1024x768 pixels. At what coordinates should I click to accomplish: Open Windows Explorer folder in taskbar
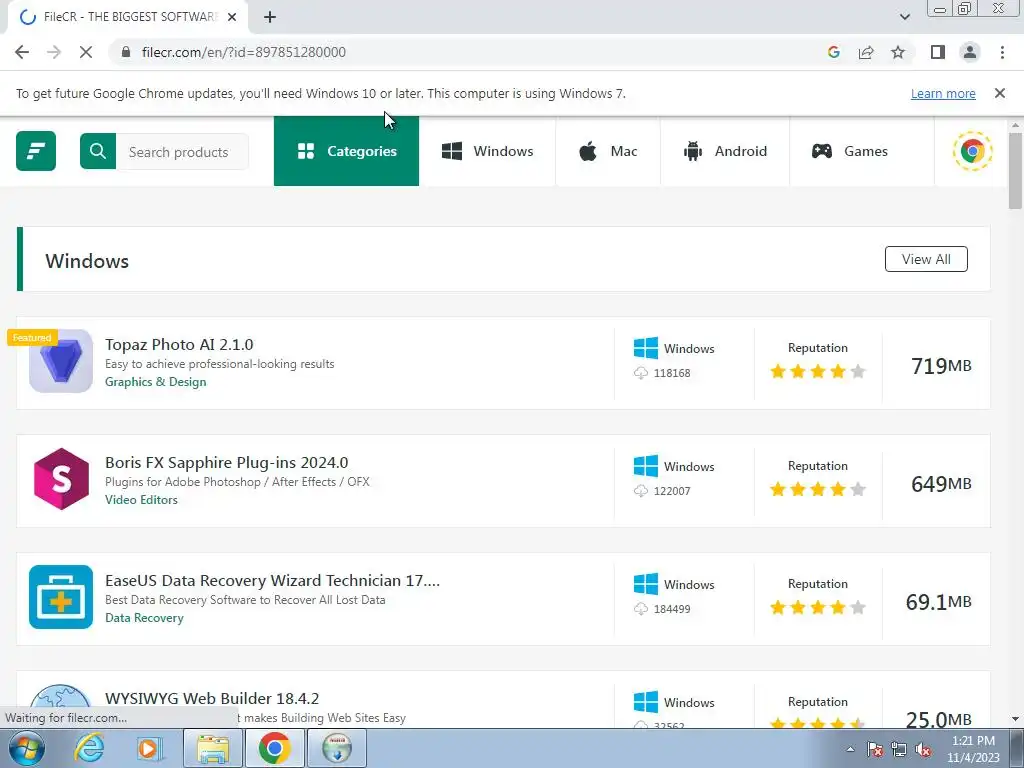pos(213,748)
